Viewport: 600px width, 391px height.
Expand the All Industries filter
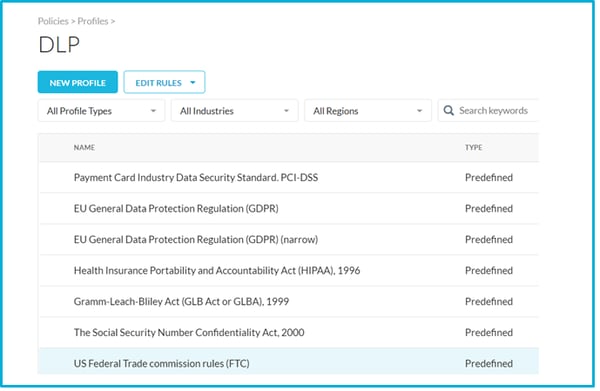pyautogui.click(x=235, y=111)
